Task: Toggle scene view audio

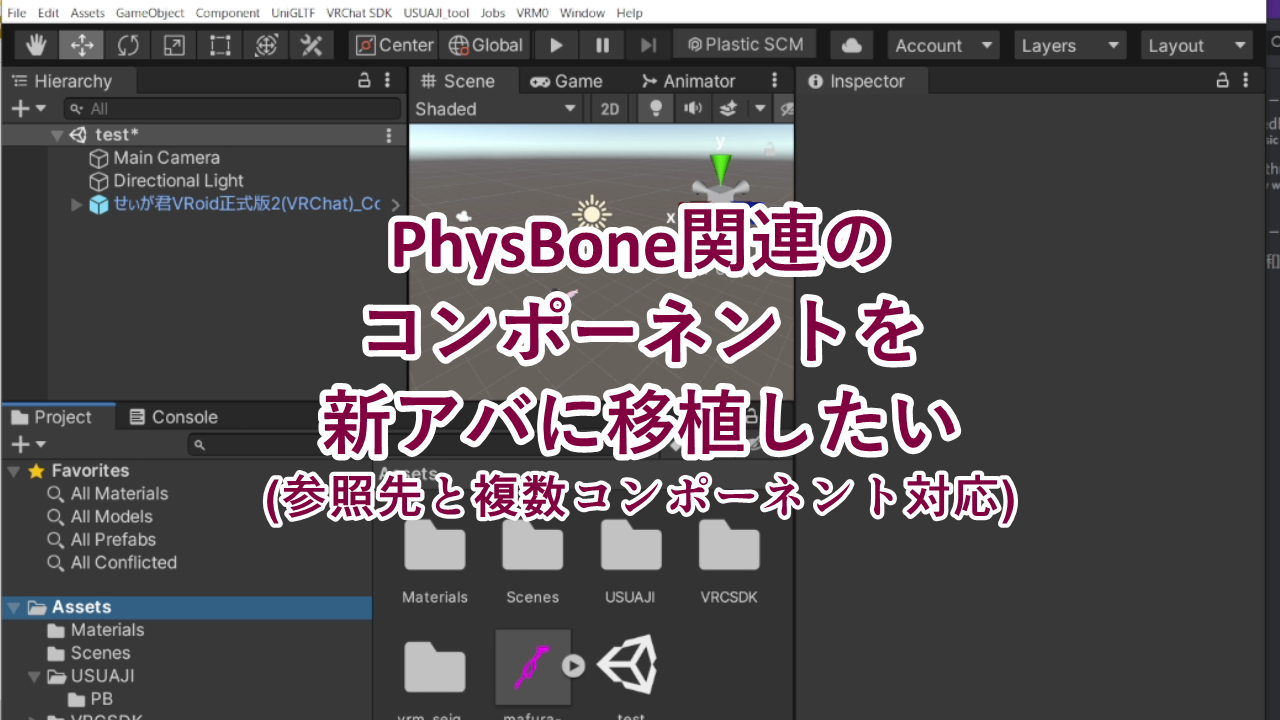Action: (692, 108)
